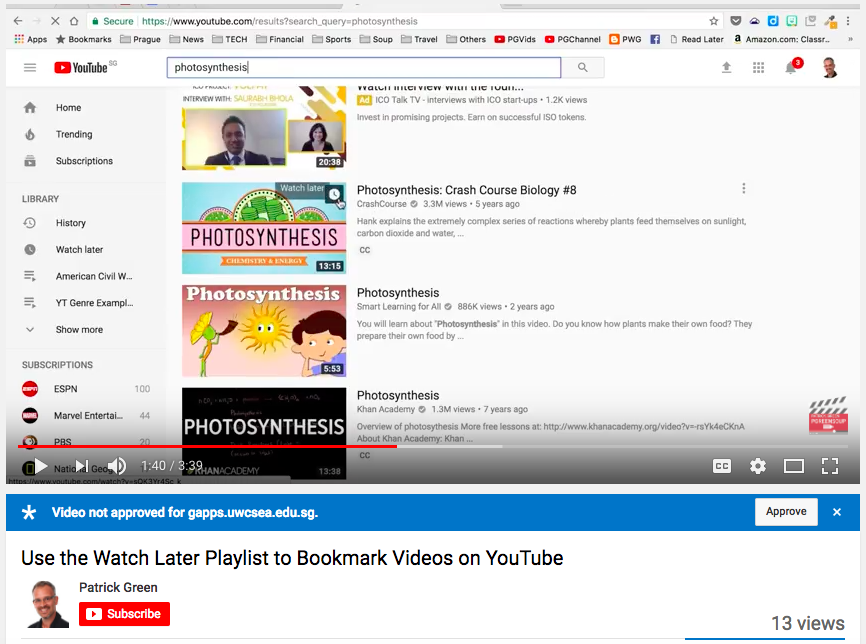Open the Khan Academy Photosynthesis title

pos(398,395)
